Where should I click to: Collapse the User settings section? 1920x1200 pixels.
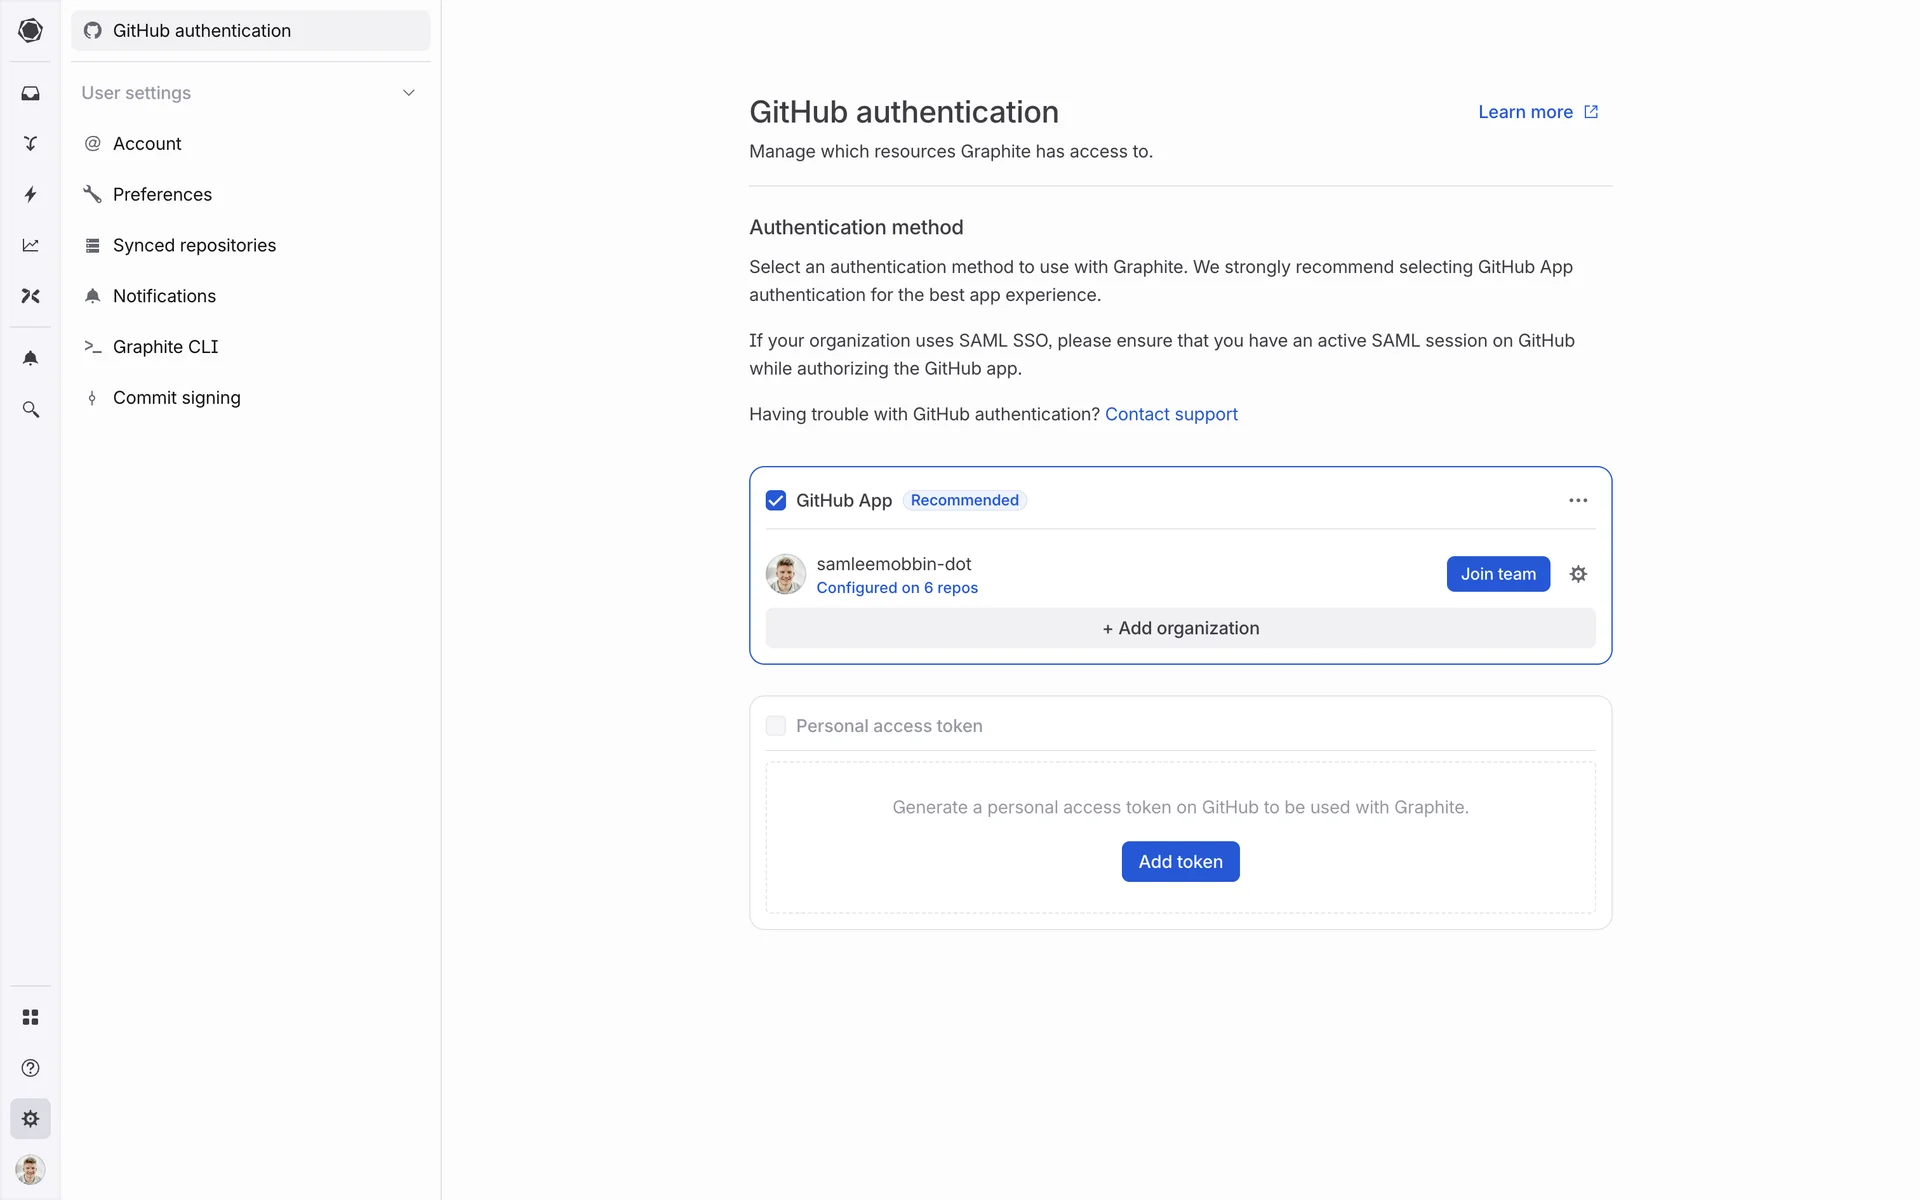[x=408, y=93]
